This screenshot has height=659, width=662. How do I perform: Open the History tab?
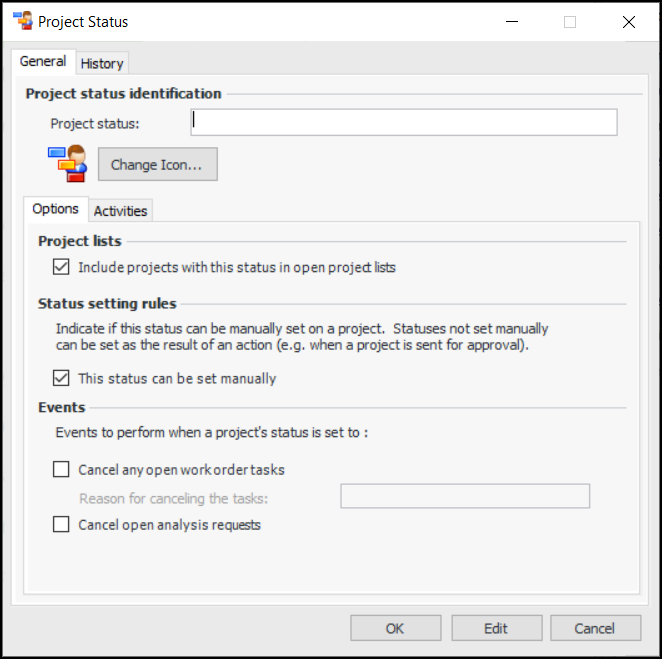[102, 63]
